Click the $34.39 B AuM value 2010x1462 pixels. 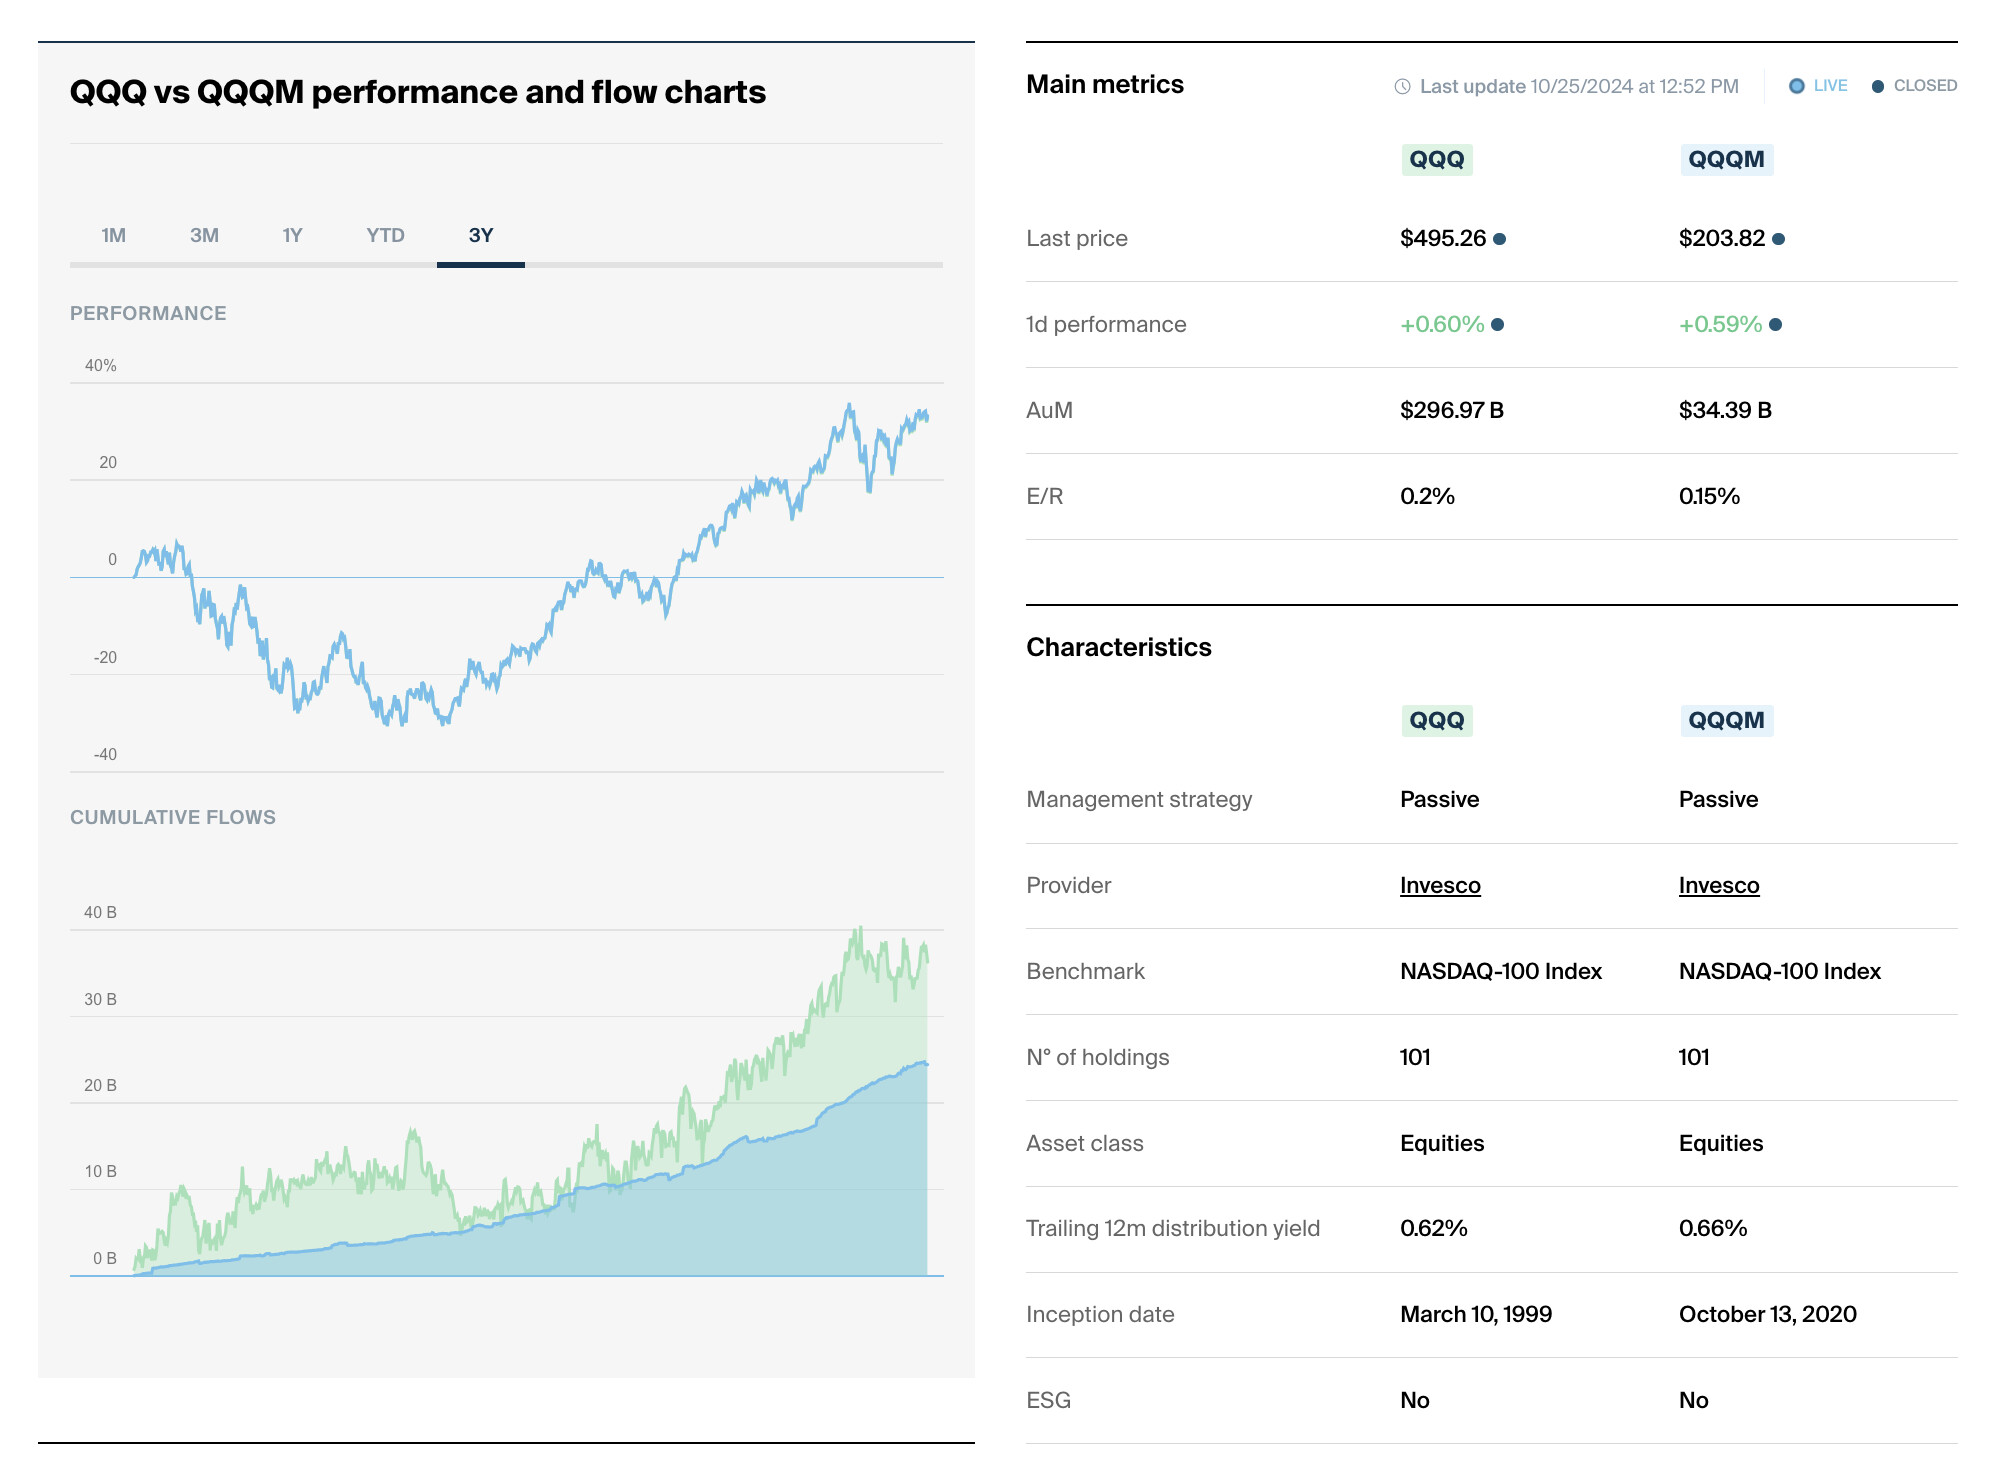point(1725,410)
